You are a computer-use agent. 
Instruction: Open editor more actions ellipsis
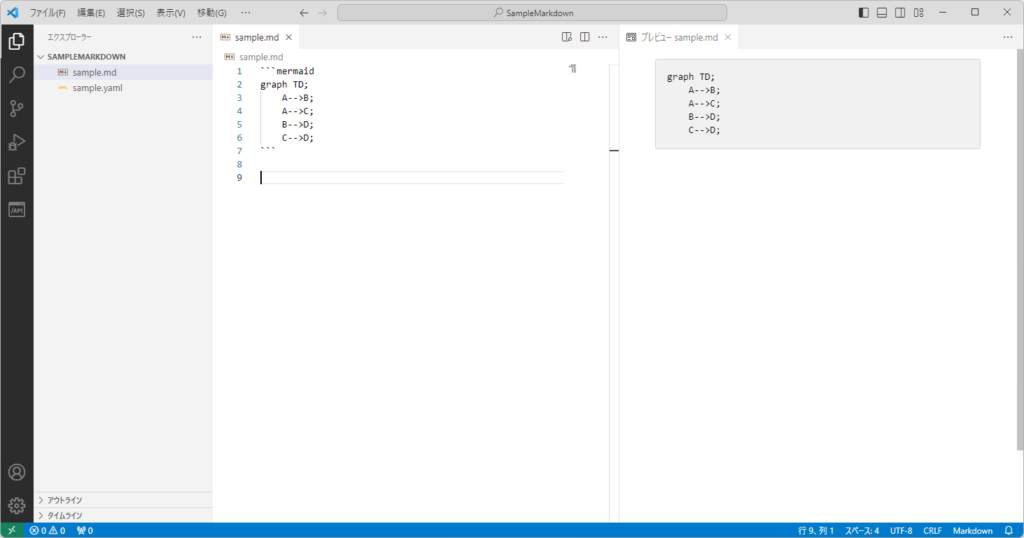coord(603,37)
